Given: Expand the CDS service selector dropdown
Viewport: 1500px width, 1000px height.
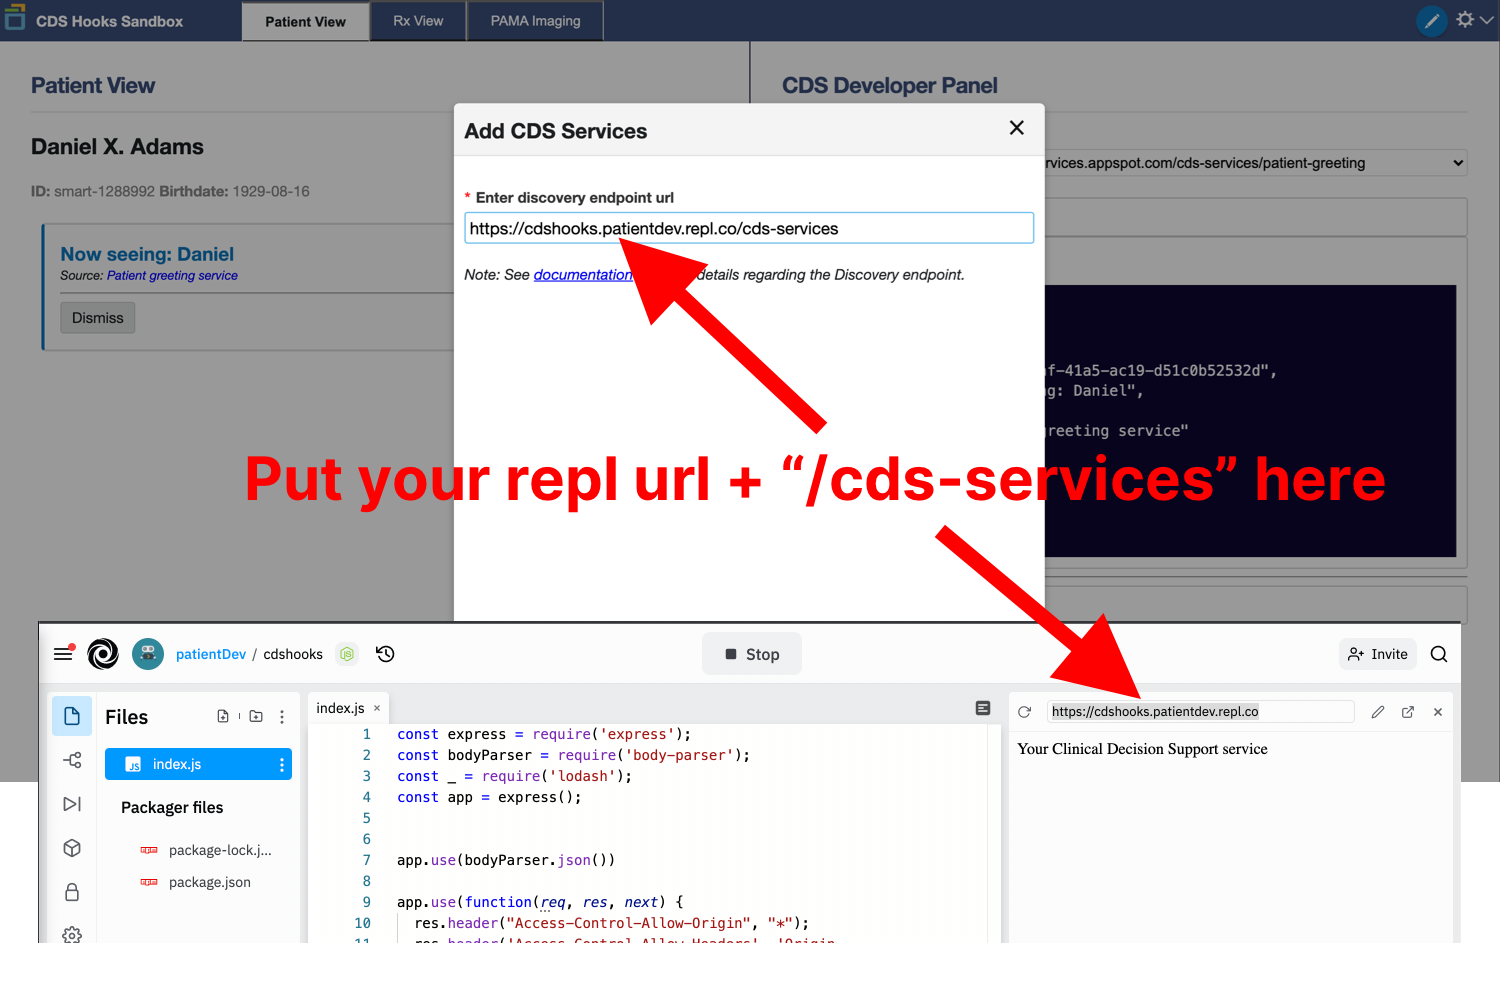Looking at the screenshot, I should [x=1256, y=163].
